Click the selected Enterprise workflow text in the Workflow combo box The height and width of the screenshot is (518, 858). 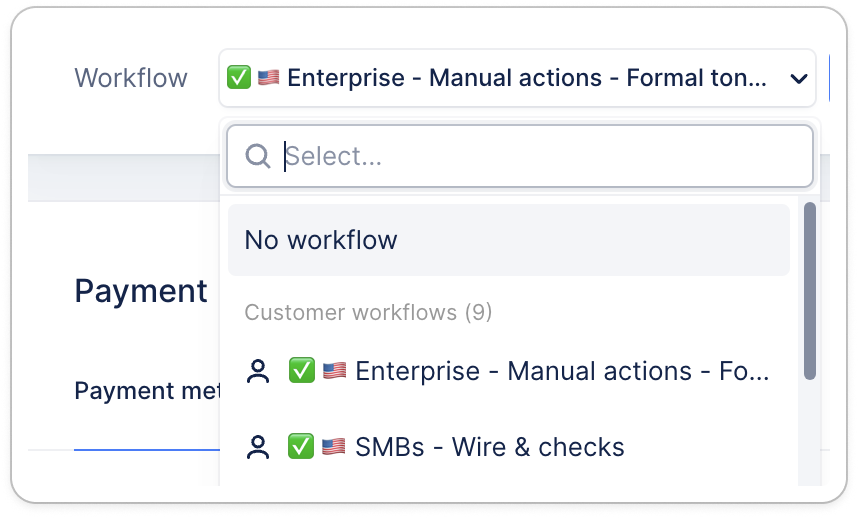[x=526, y=78]
